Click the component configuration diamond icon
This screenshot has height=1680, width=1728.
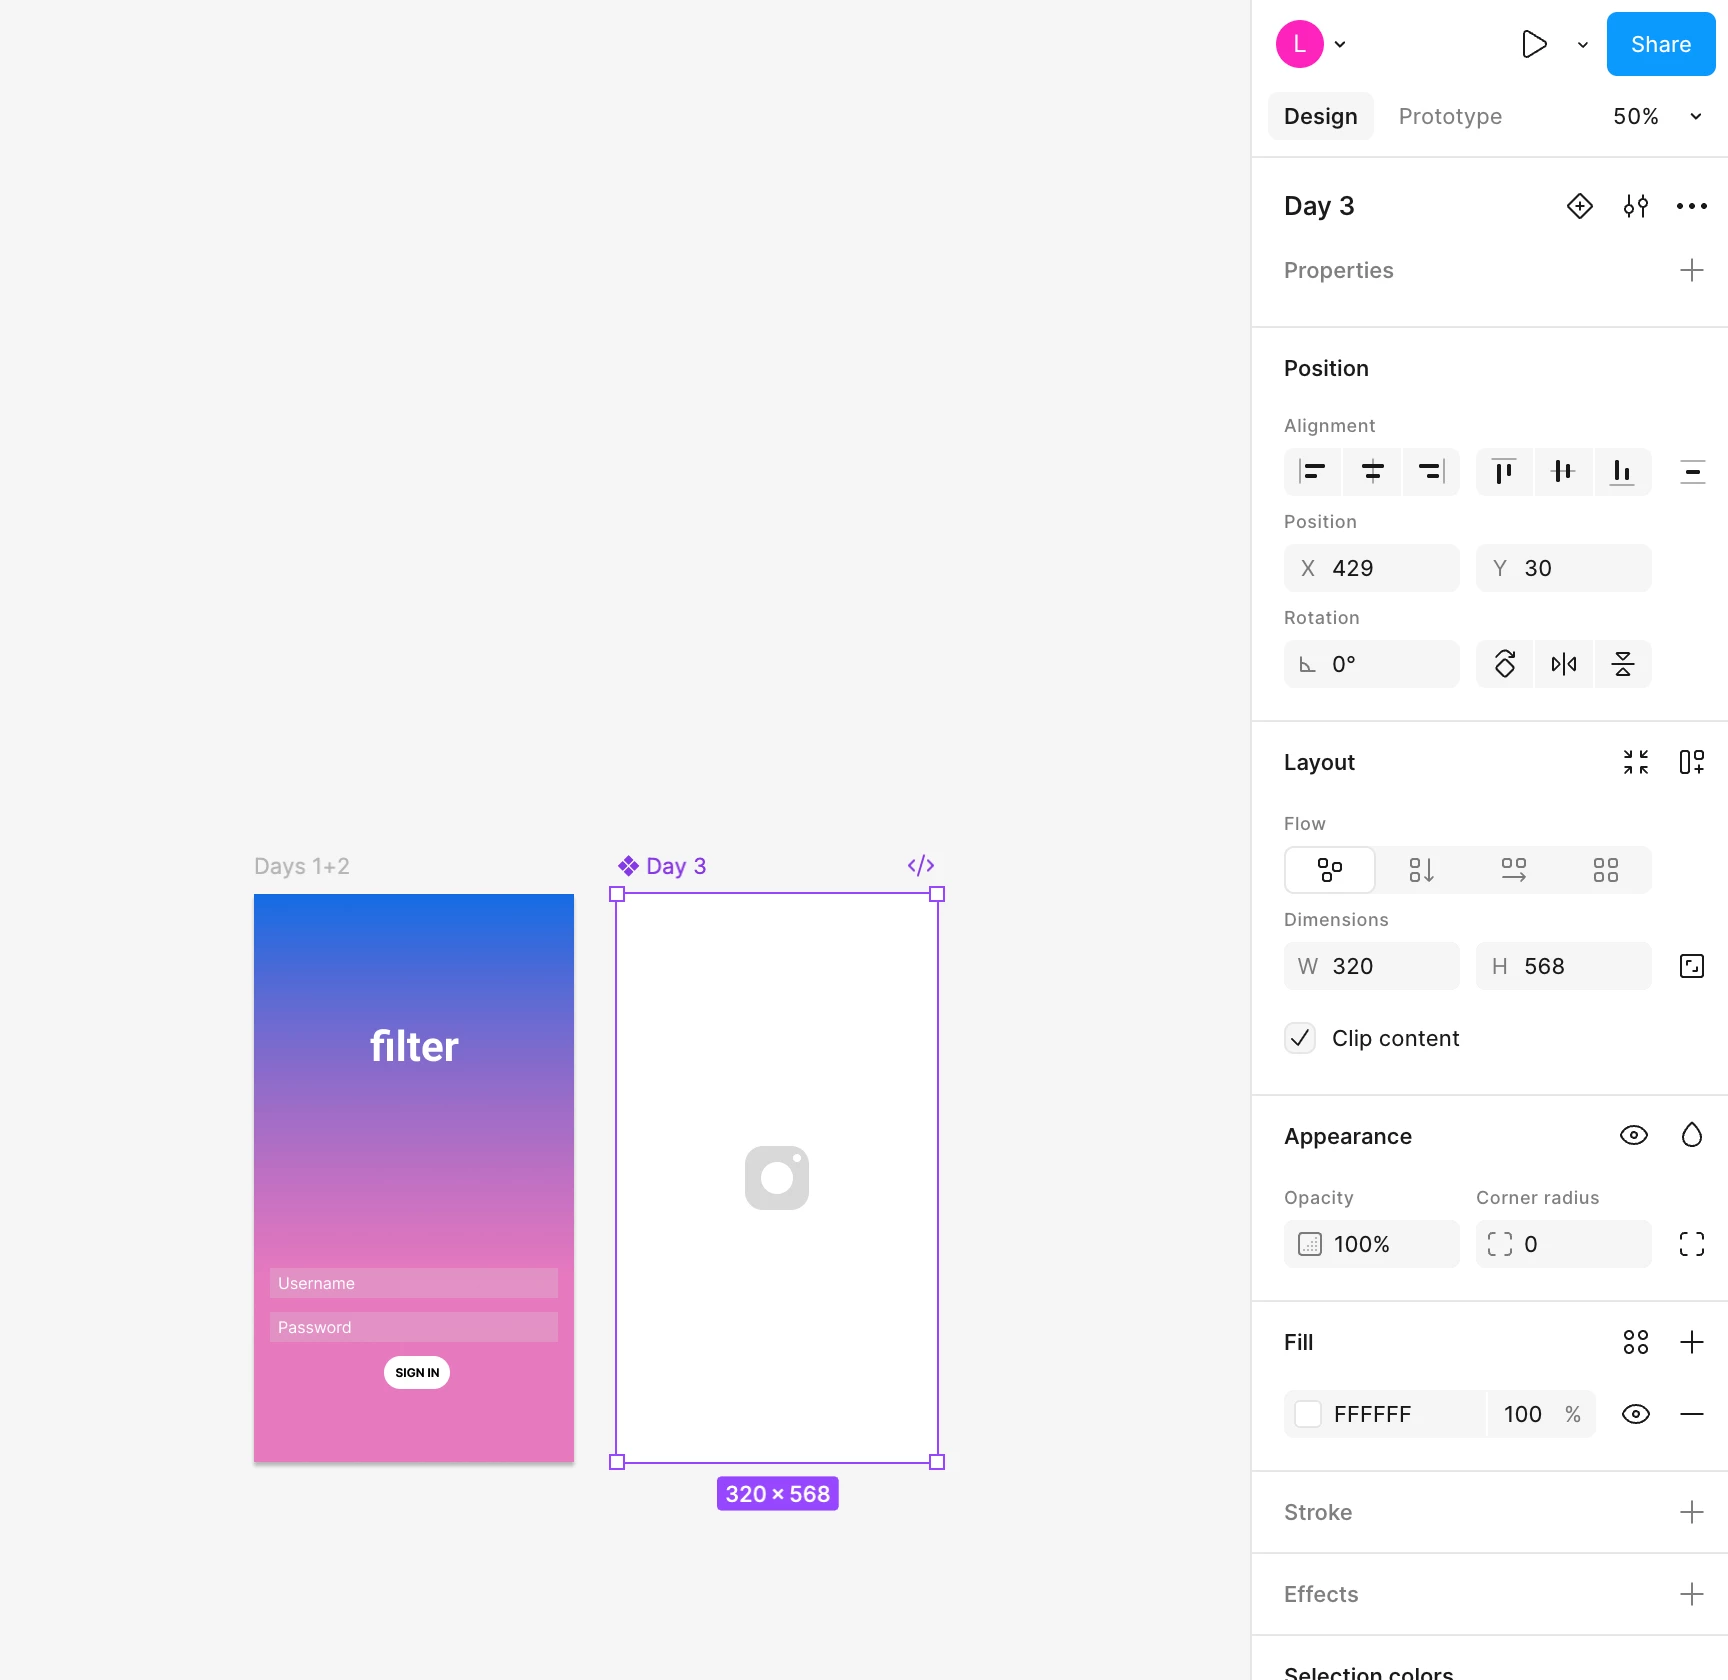[1580, 206]
